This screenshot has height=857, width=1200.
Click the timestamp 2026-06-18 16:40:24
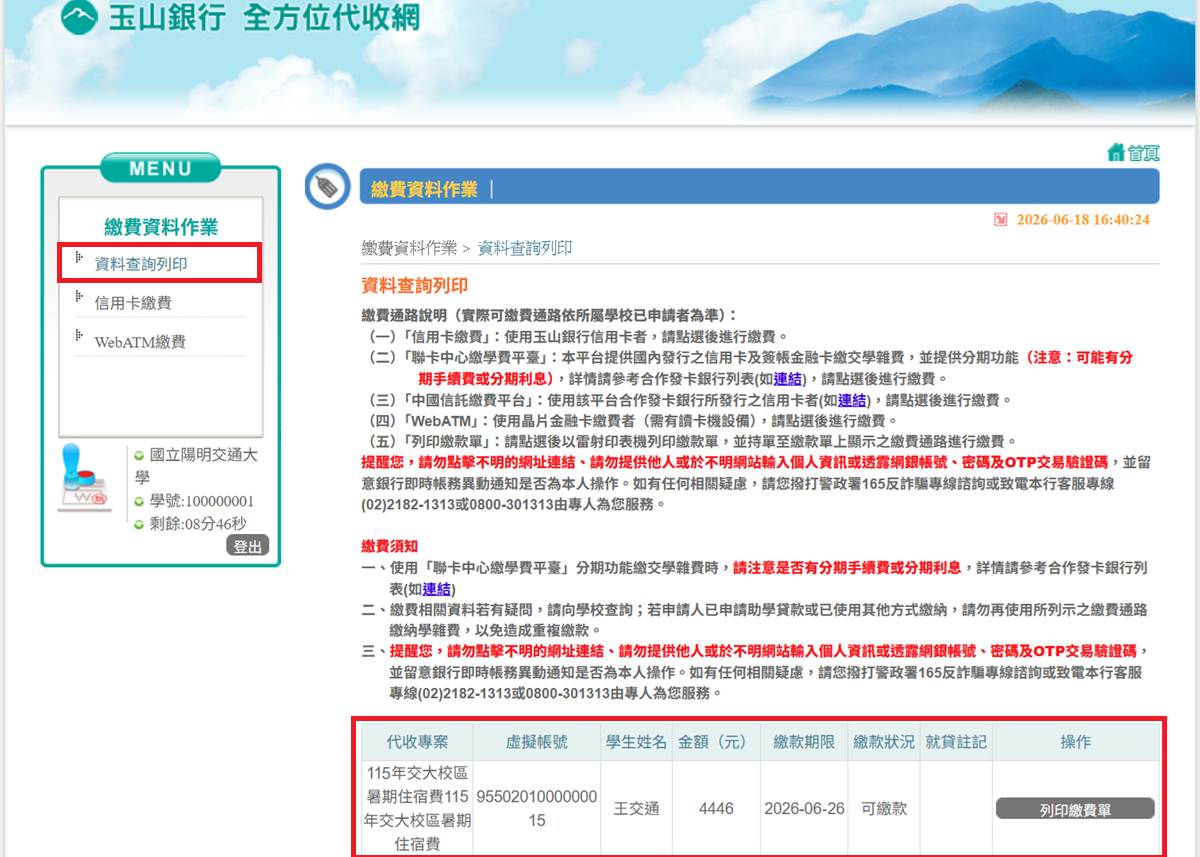click(x=1083, y=220)
